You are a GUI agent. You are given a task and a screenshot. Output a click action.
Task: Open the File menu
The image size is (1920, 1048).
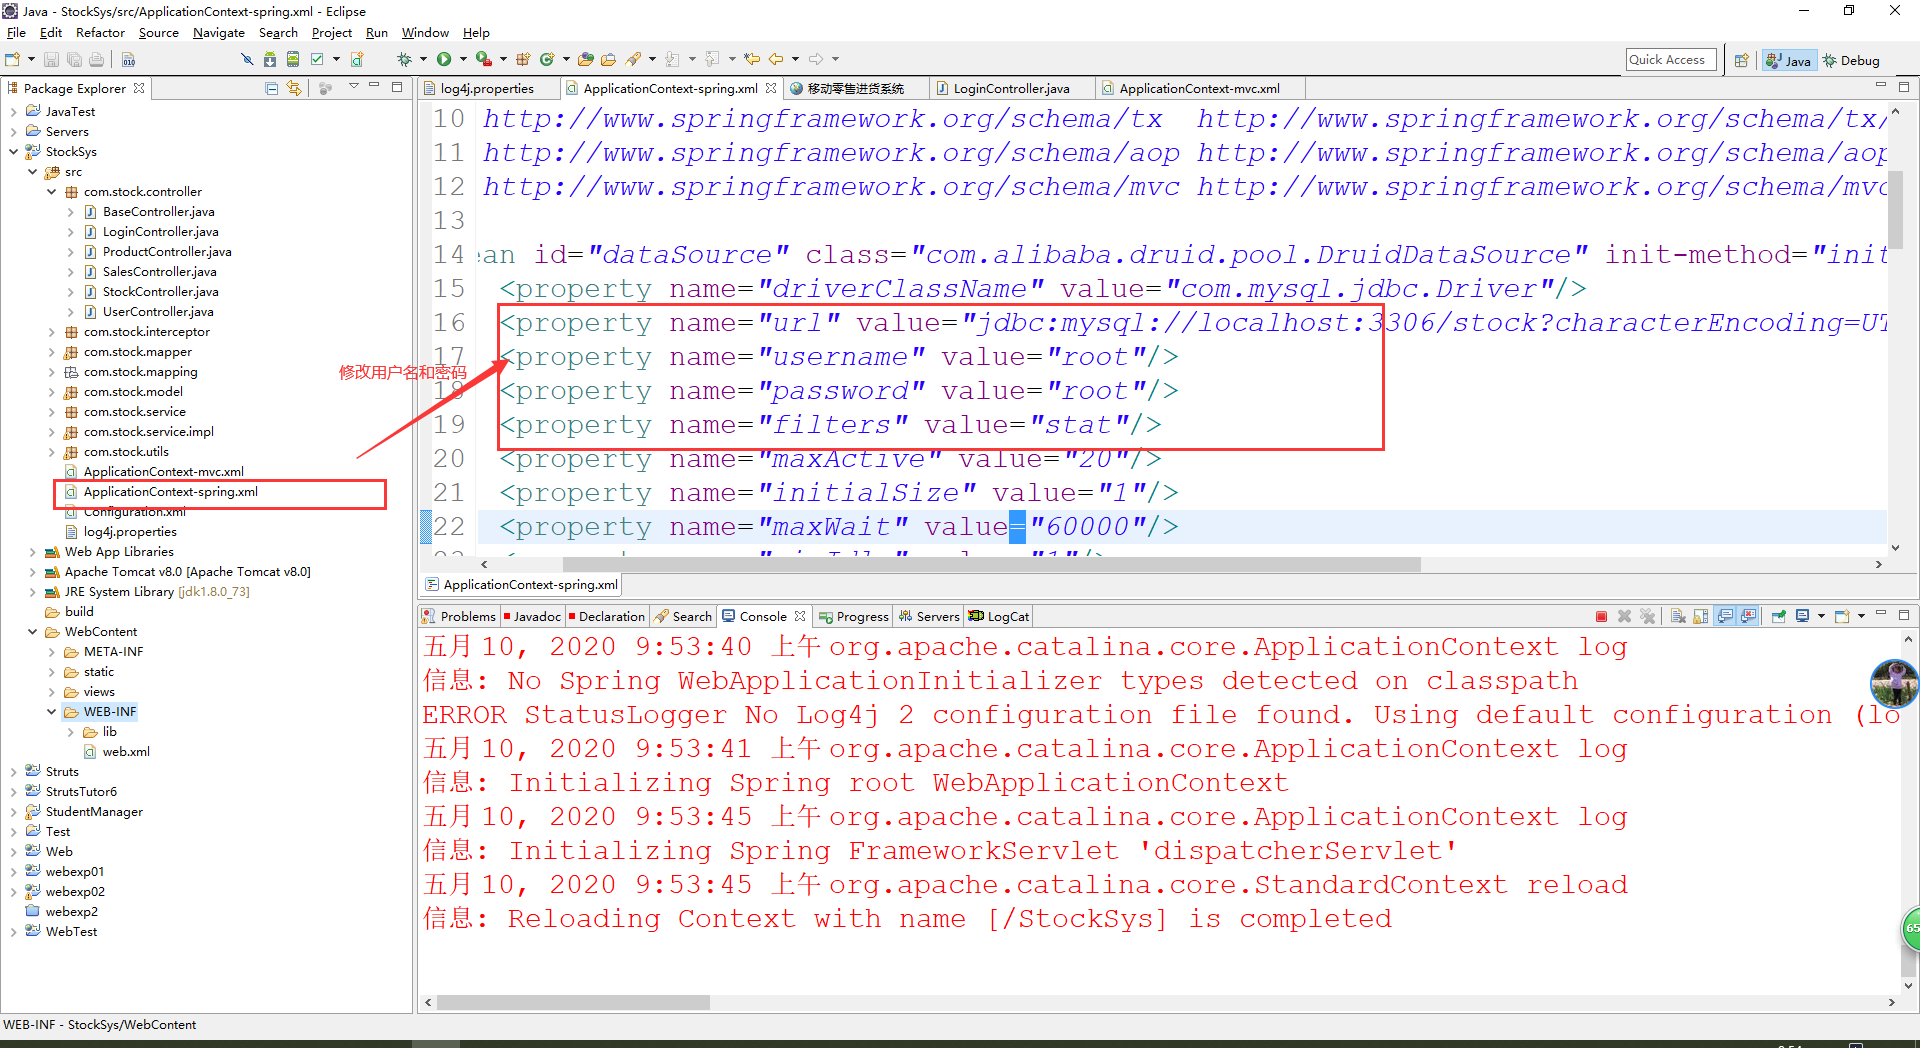16,33
